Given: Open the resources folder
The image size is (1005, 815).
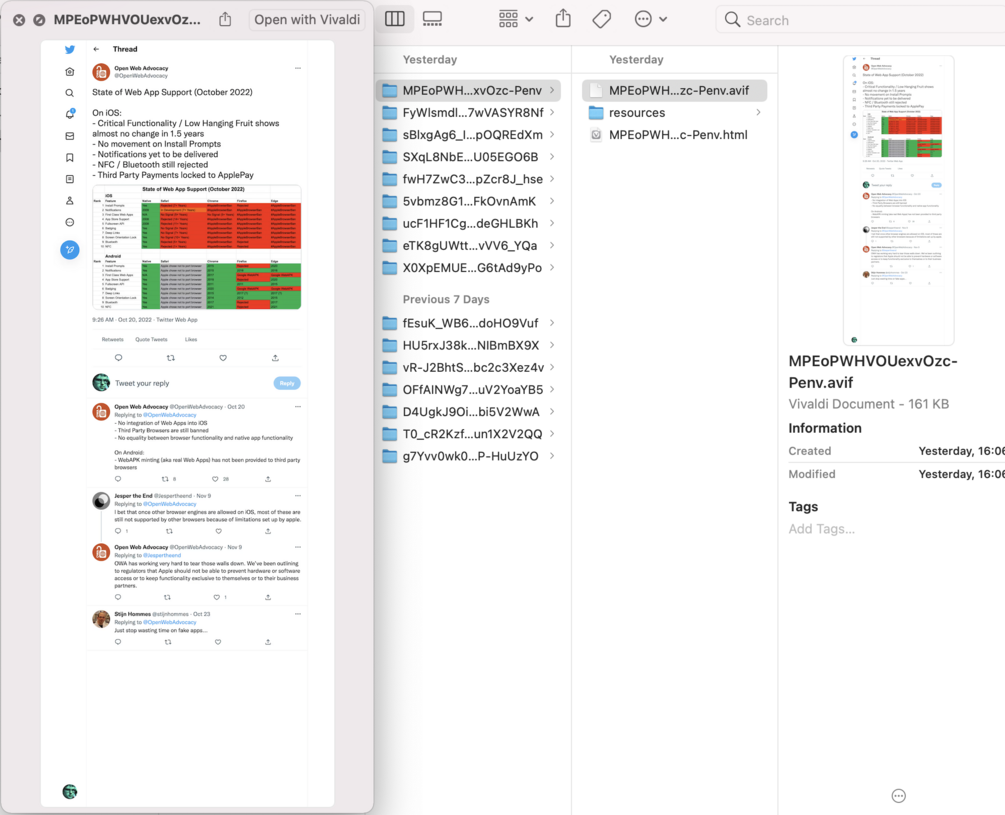Looking at the screenshot, I should click(x=675, y=113).
